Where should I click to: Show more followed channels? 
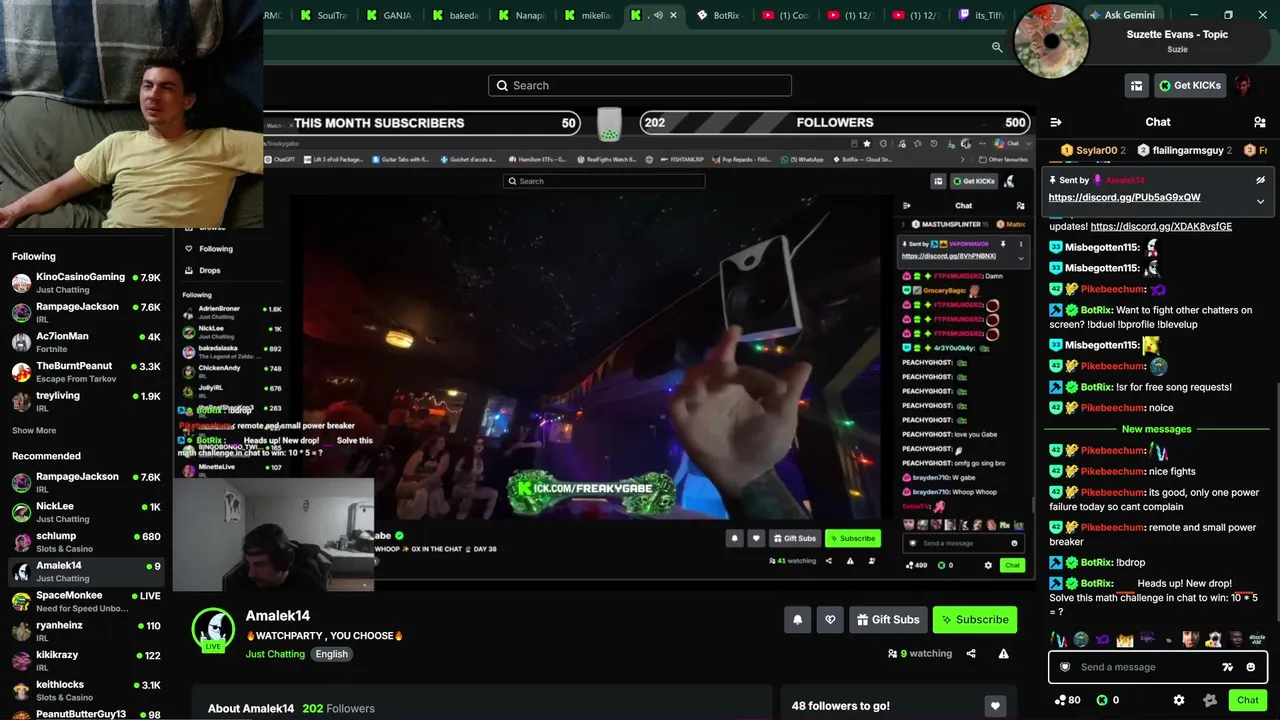tap(34, 431)
